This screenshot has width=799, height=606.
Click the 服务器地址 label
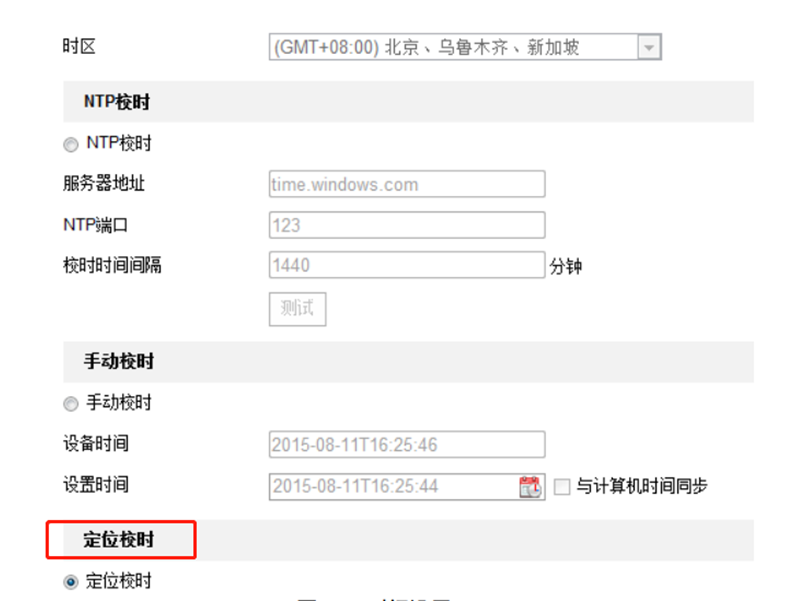(x=104, y=185)
